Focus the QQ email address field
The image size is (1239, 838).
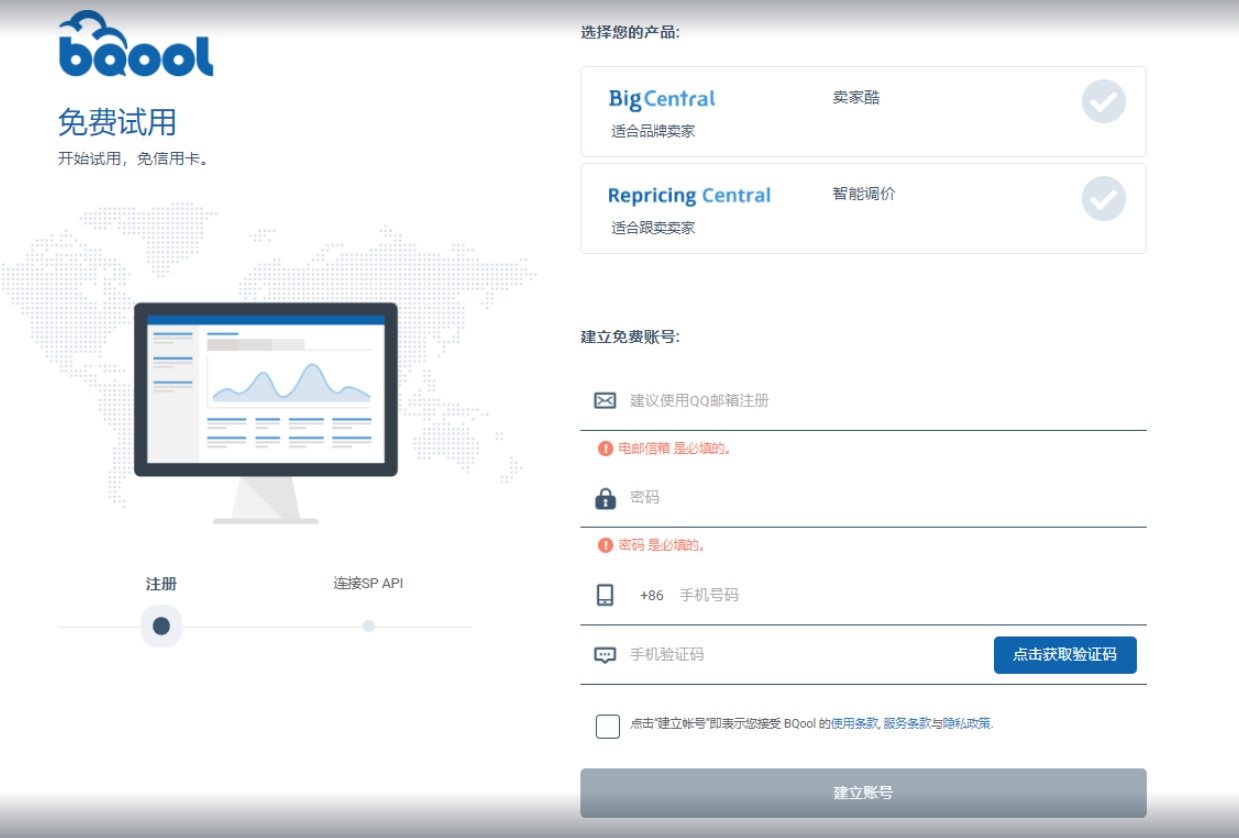(x=863, y=401)
